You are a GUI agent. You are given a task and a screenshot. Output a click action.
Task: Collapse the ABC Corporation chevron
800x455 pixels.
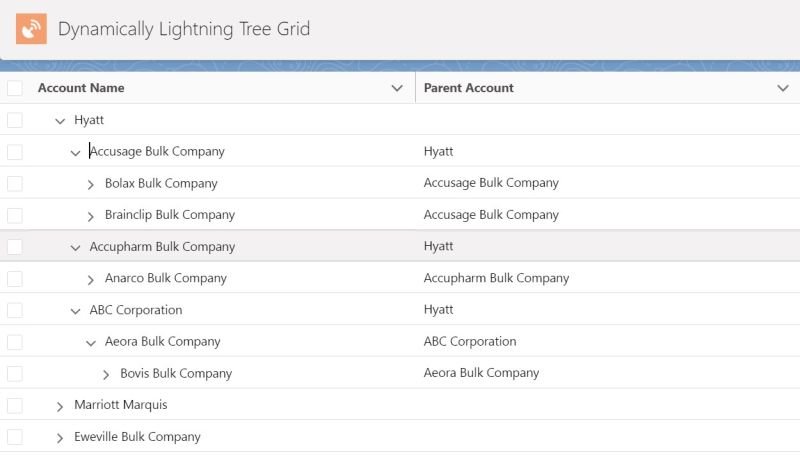tap(75, 311)
